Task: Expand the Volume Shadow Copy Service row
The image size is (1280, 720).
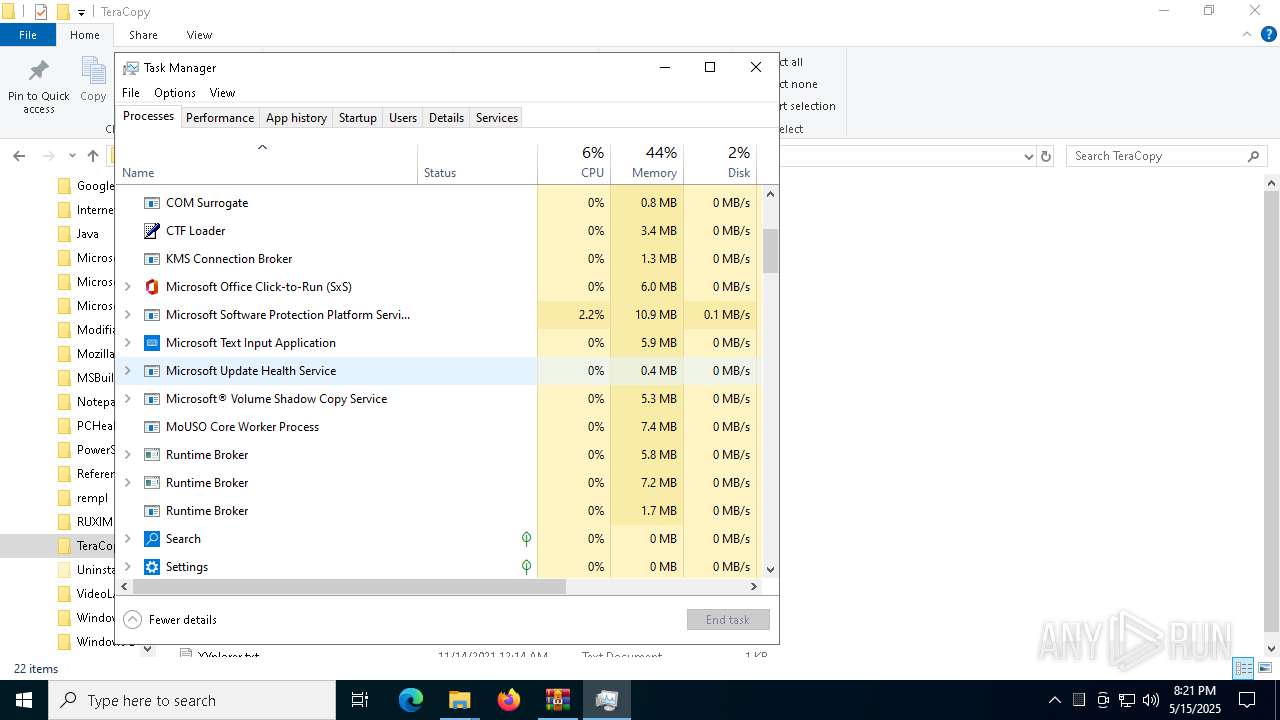Action: (x=127, y=399)
